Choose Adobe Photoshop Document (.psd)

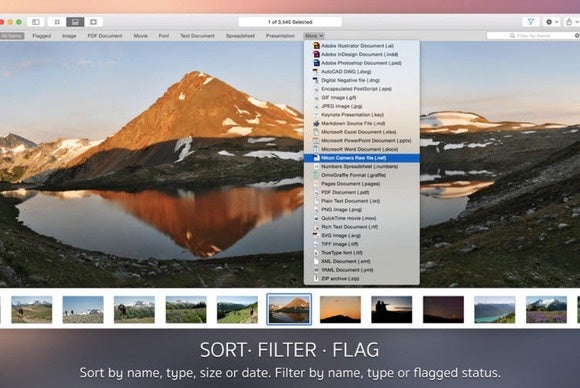coord(362,63)
